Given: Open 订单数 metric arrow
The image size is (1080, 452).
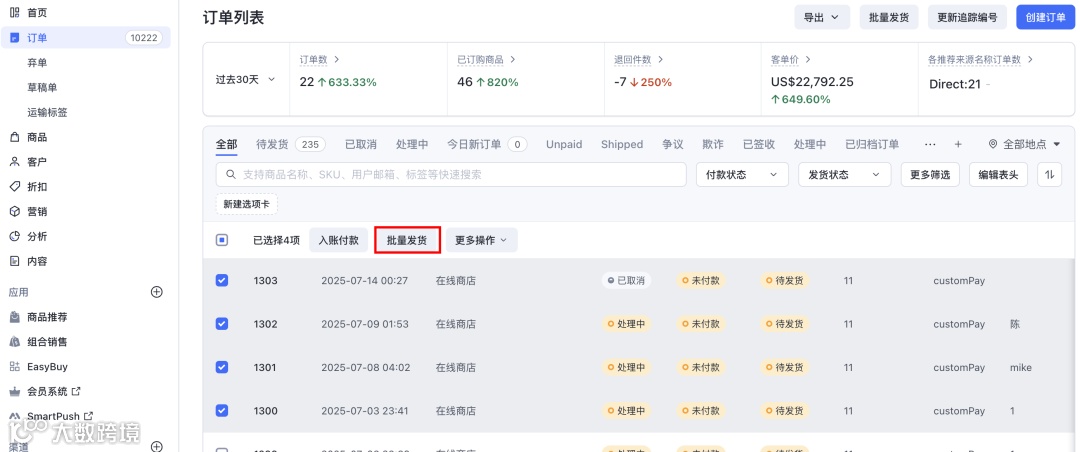Looking at the screenshot, I should pos(337,60).
